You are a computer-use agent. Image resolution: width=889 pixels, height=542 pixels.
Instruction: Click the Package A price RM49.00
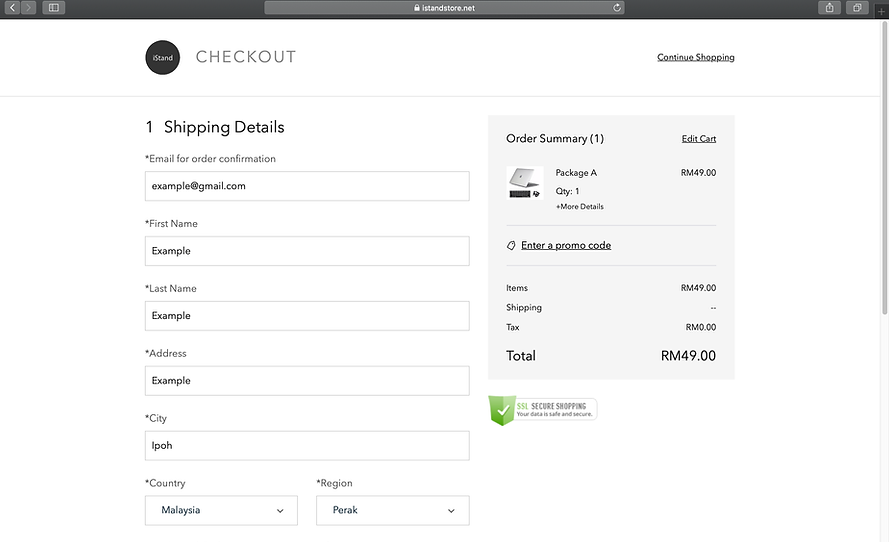[x=698, y=173]
